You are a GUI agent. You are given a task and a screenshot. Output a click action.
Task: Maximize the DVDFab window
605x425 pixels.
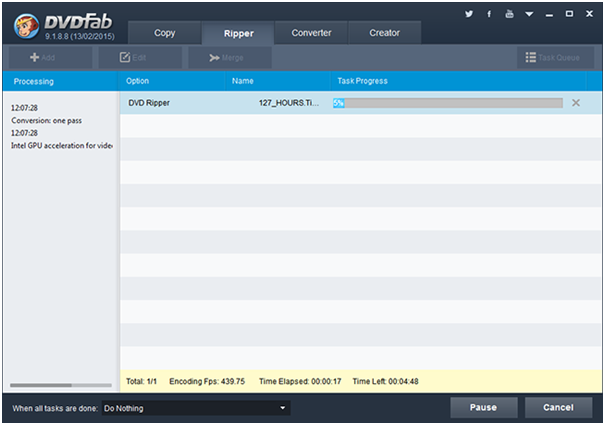(x=569, y=14)
